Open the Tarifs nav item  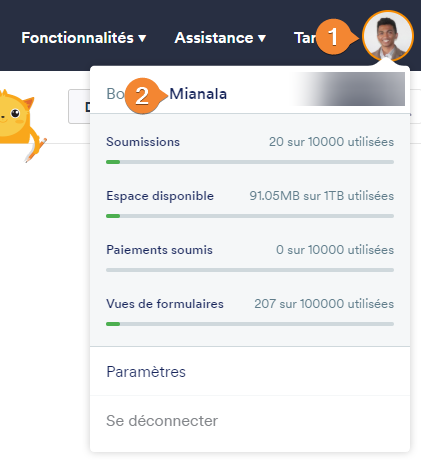pyautogui.click(x=305, y=38)
